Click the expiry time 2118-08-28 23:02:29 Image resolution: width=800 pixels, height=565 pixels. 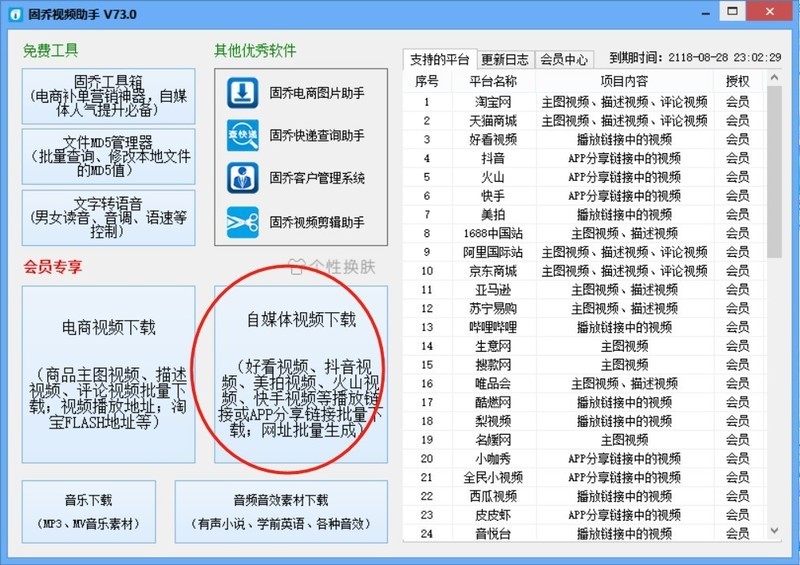724,57
